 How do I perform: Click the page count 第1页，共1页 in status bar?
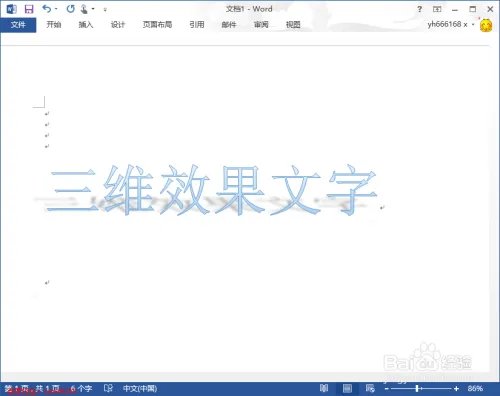click(32, 388)
